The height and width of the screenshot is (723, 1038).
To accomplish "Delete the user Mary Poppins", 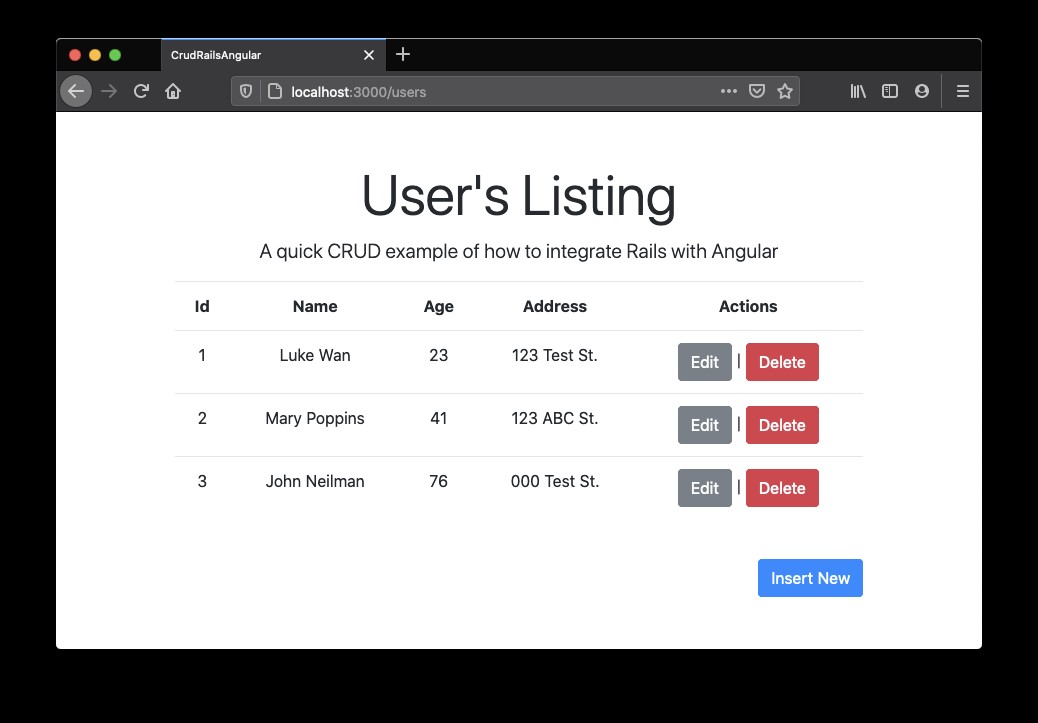I will (x=782, y=425).
